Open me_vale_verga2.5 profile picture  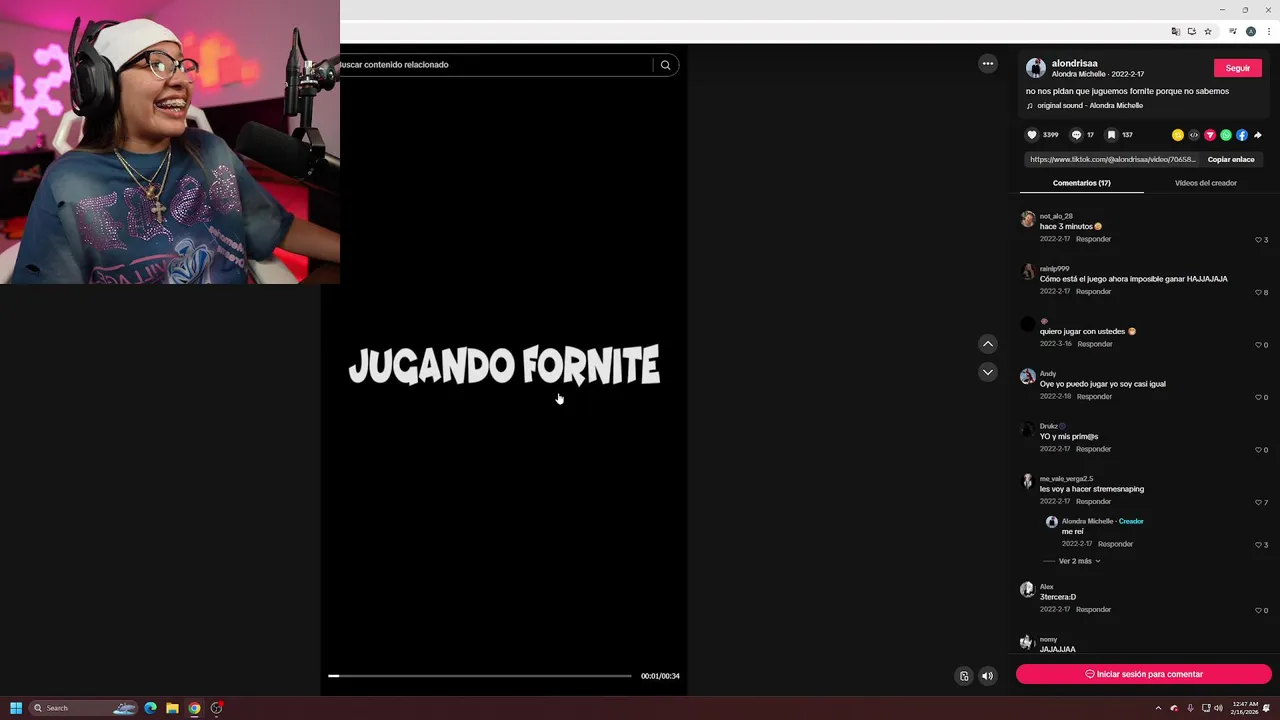pyautogui.click(x=1027, y=481)
